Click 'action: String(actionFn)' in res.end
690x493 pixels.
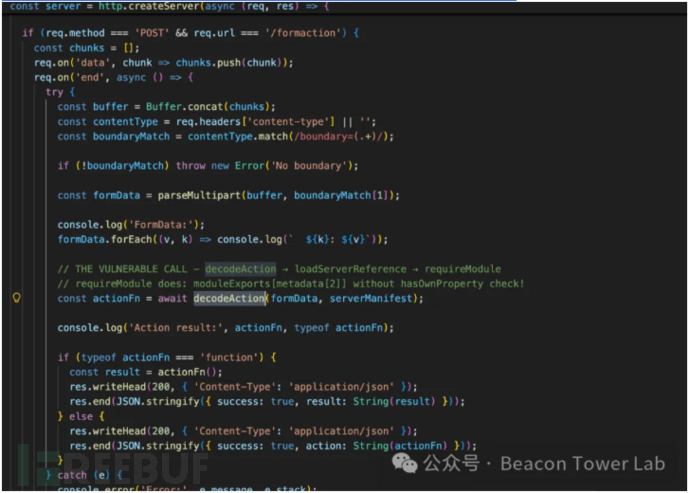point(376,446)
